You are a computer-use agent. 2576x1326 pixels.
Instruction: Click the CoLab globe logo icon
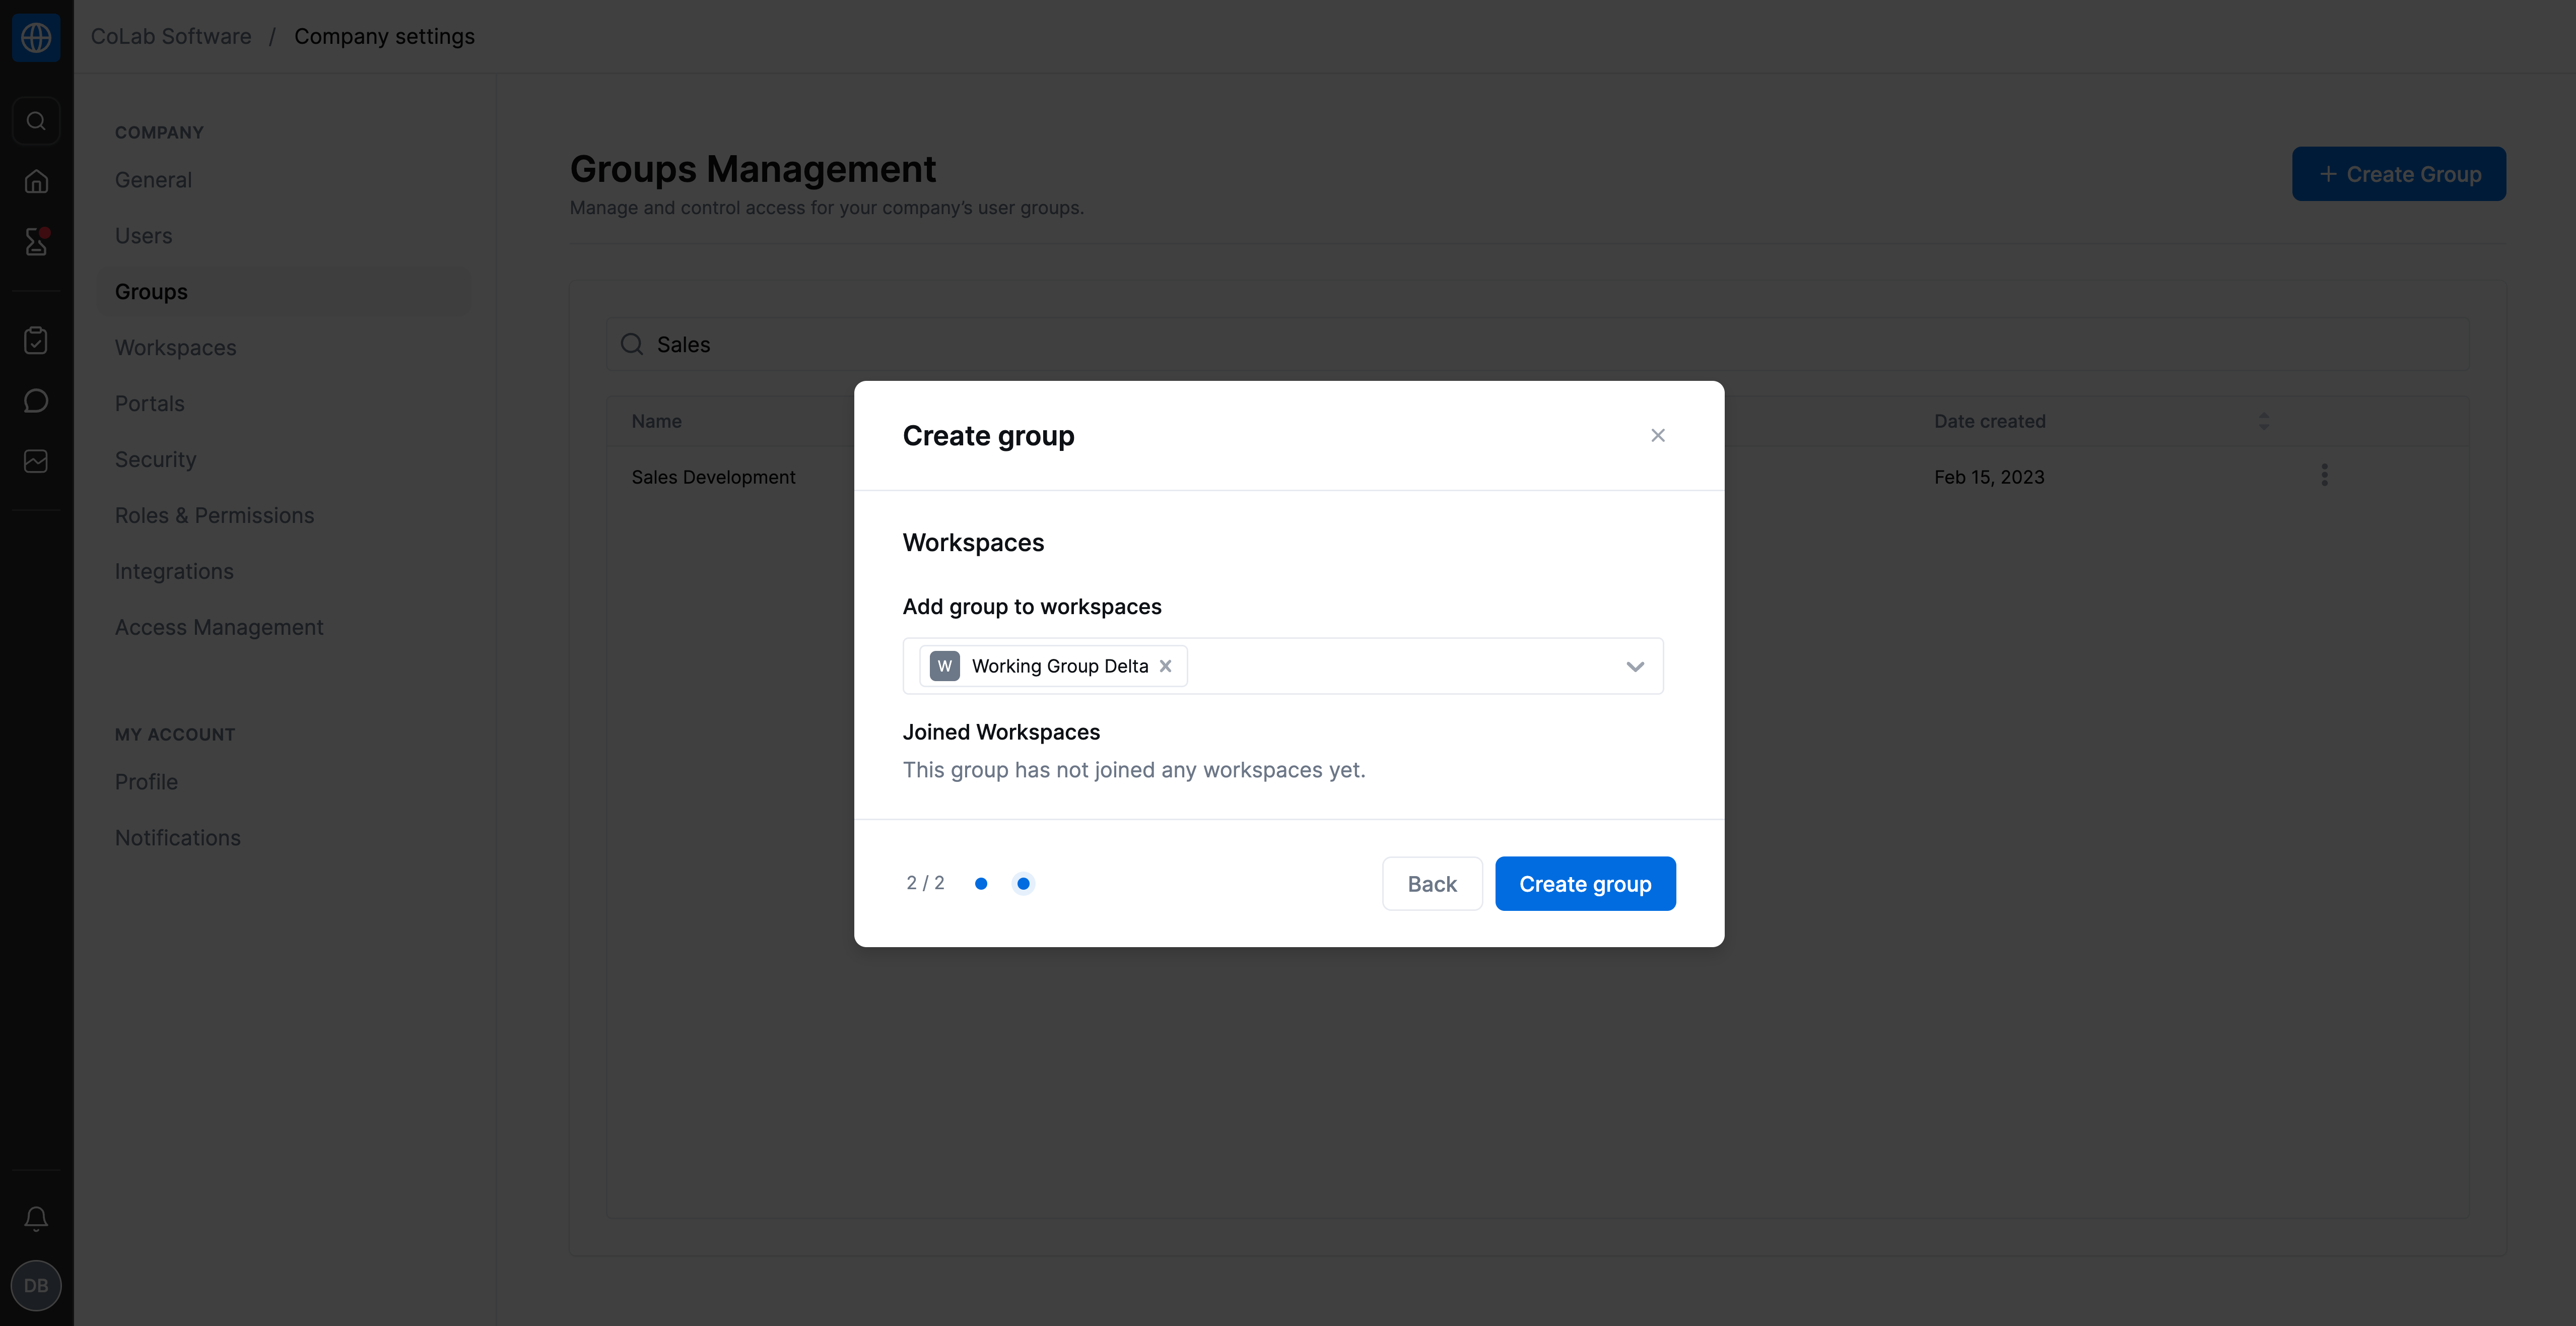pos(36,37)
